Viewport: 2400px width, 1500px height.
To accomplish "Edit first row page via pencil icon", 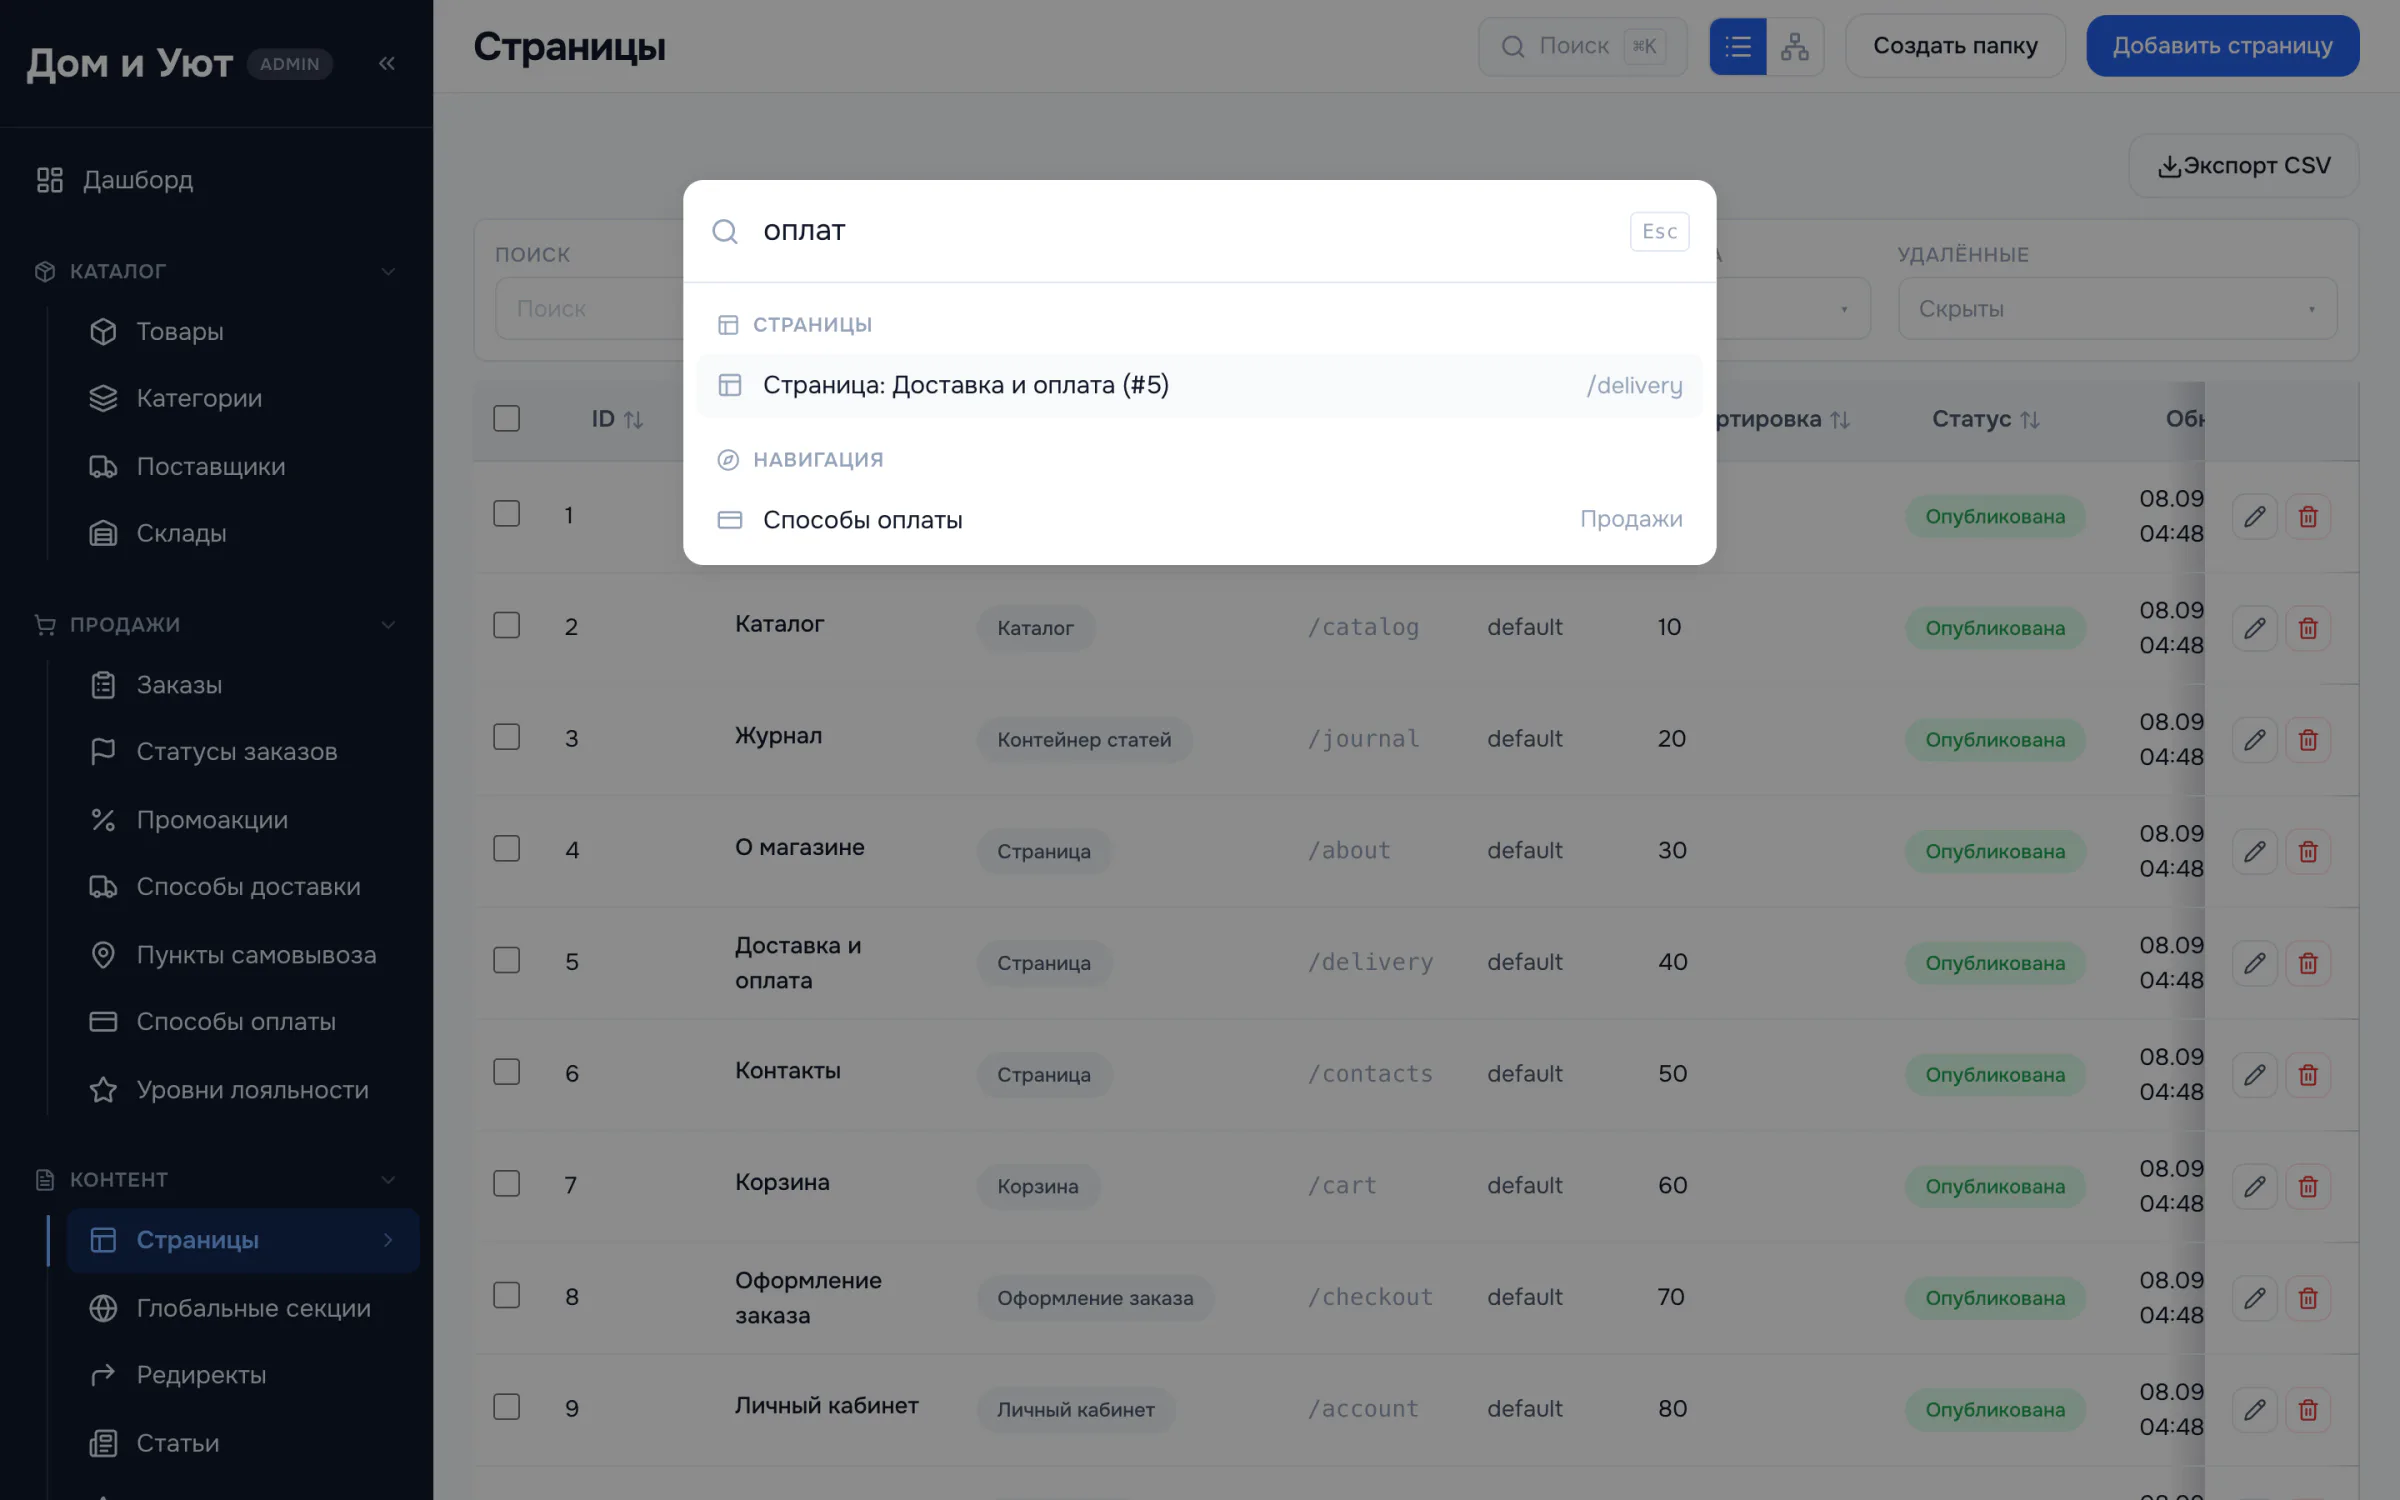I will coord(2254,517).
